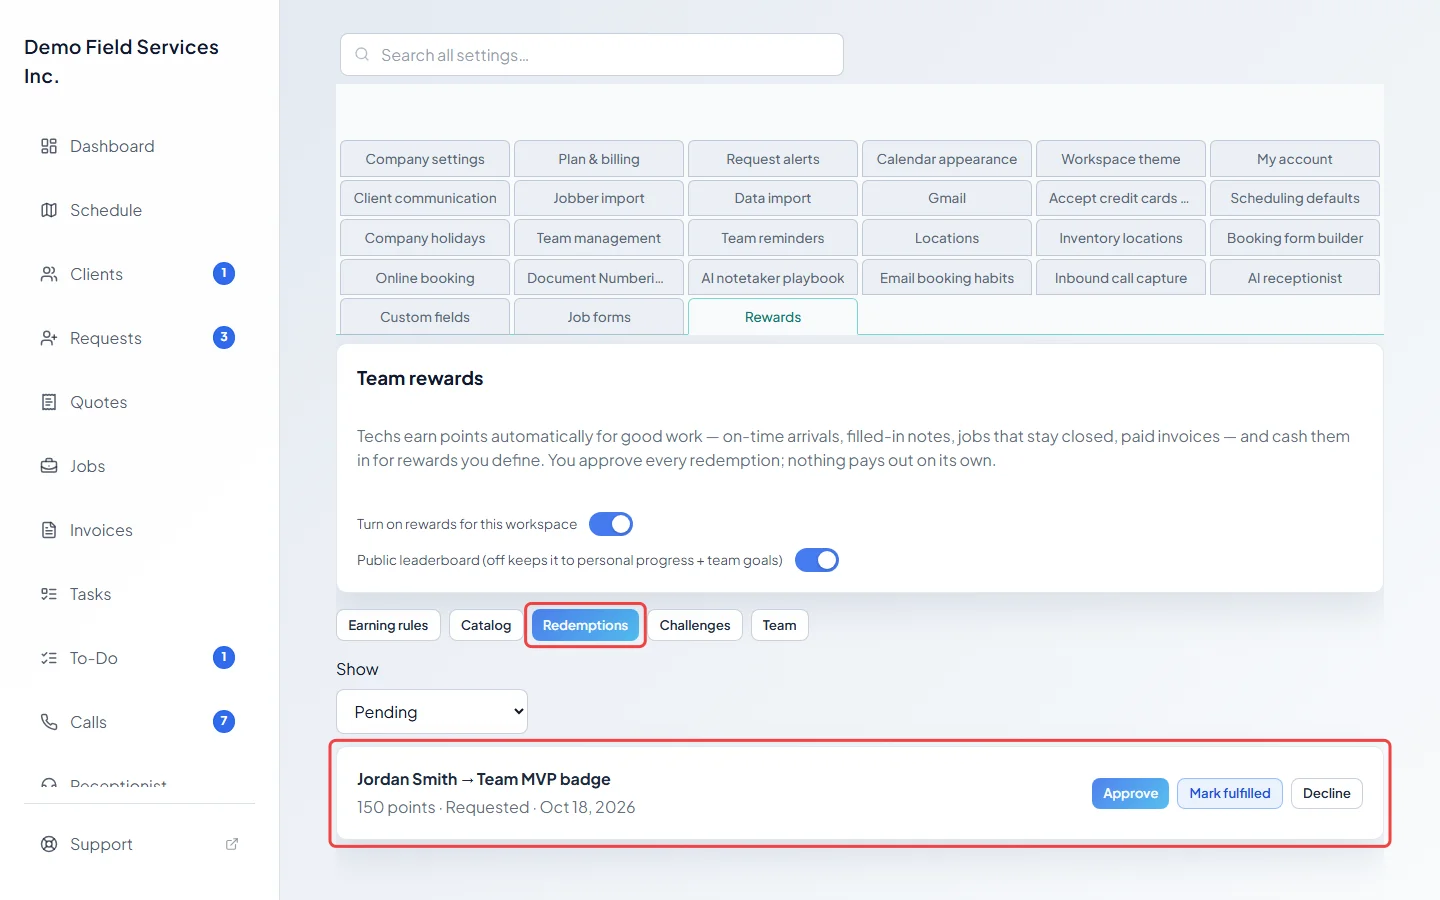This screenshot has height=900, width=1440.
Task: Click the Tasks list icon
Action: pyautogui.click(x=49, y=594)
